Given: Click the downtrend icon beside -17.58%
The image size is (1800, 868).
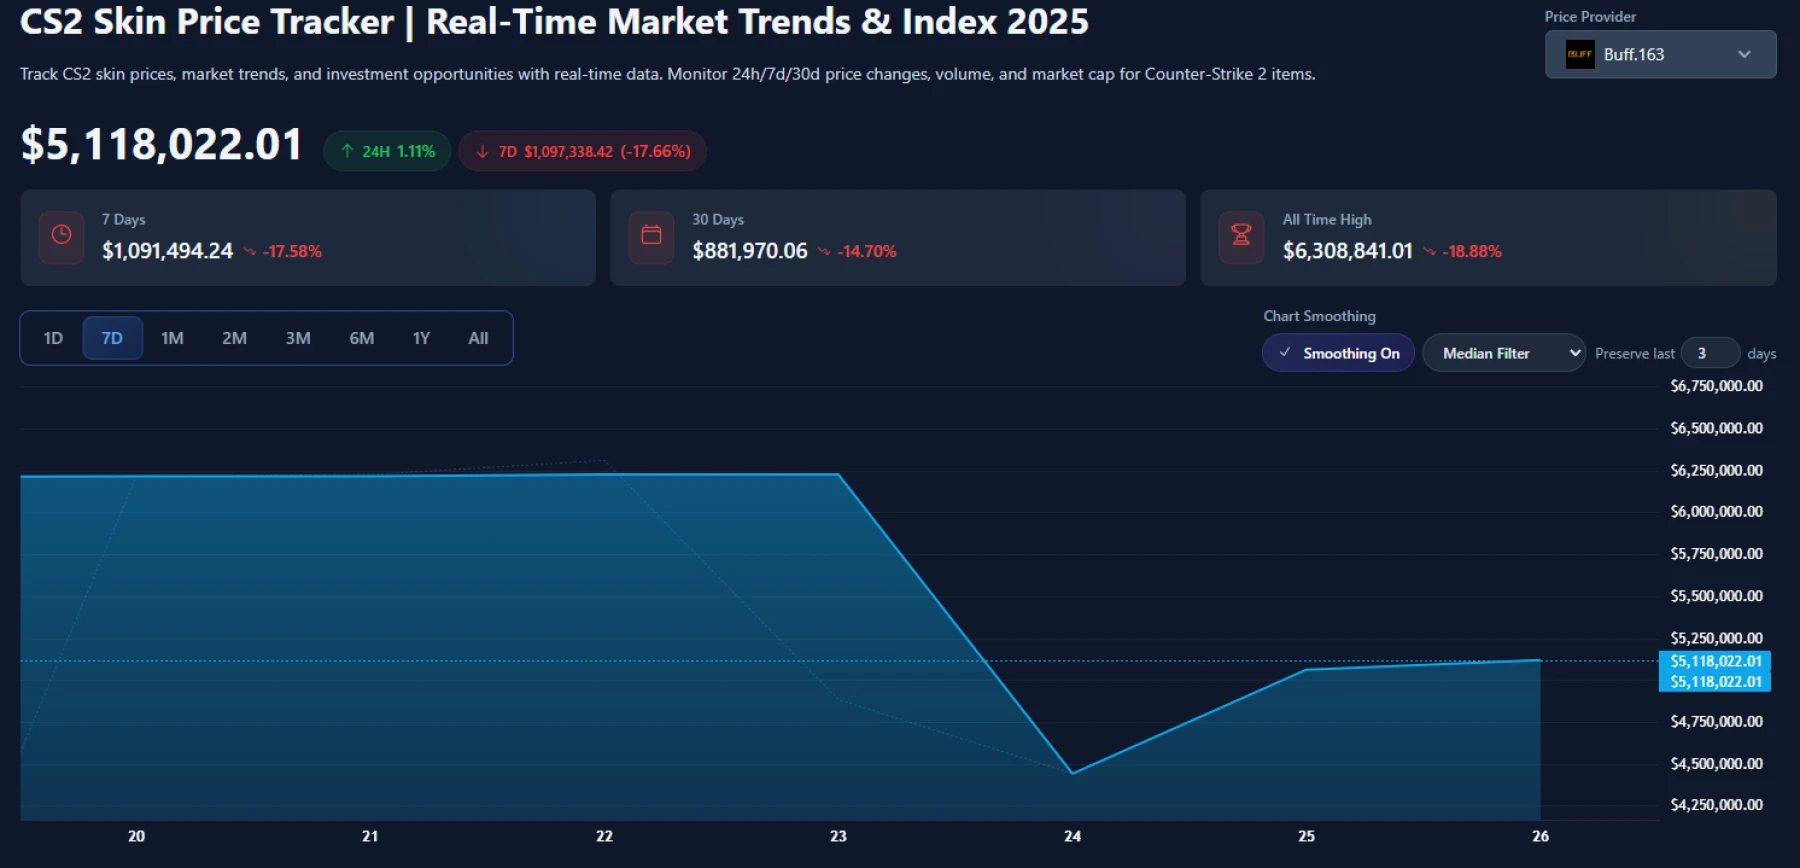Looking at the screenshot, I should click(249, 252).
